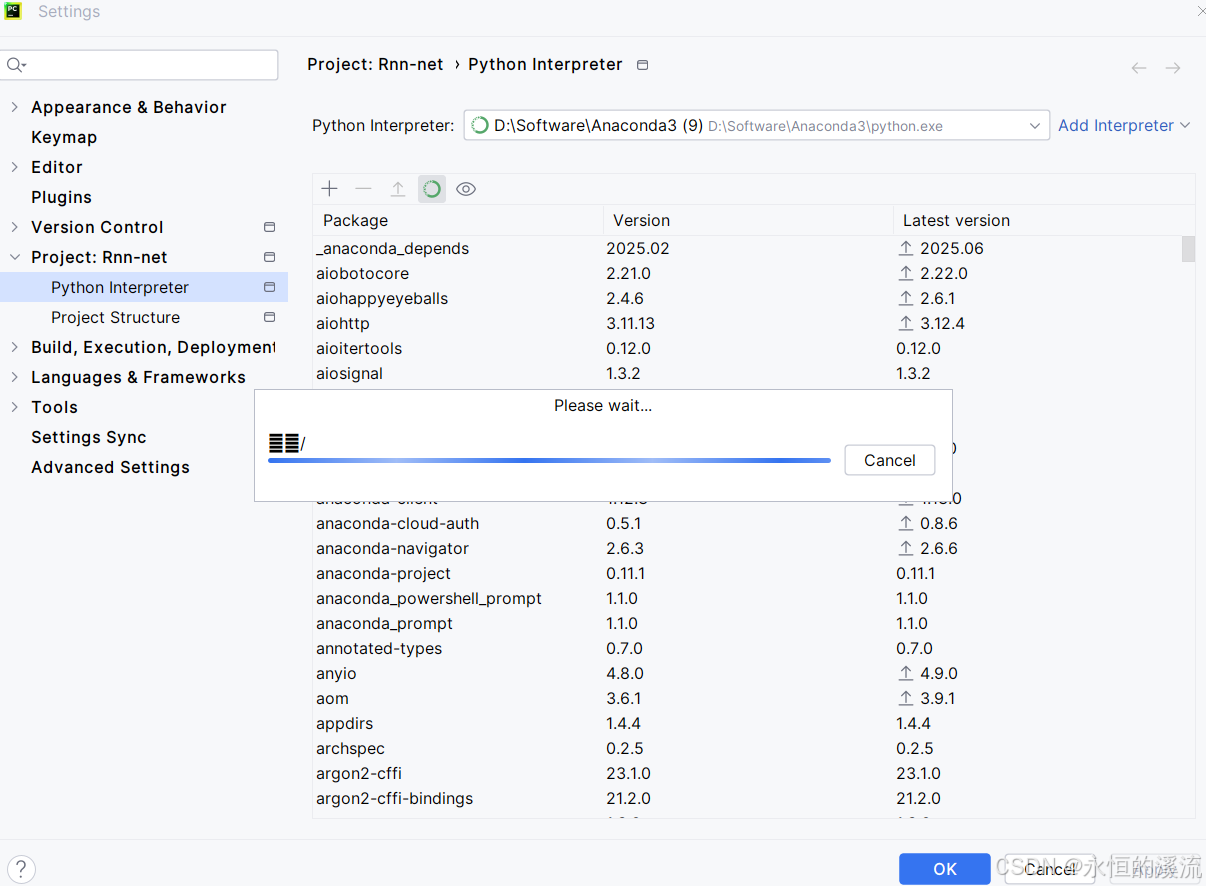The image size is (1206, 886).
Task: Click project icon beside Project: Rnn-net
Action: click(x=269, y=257)
